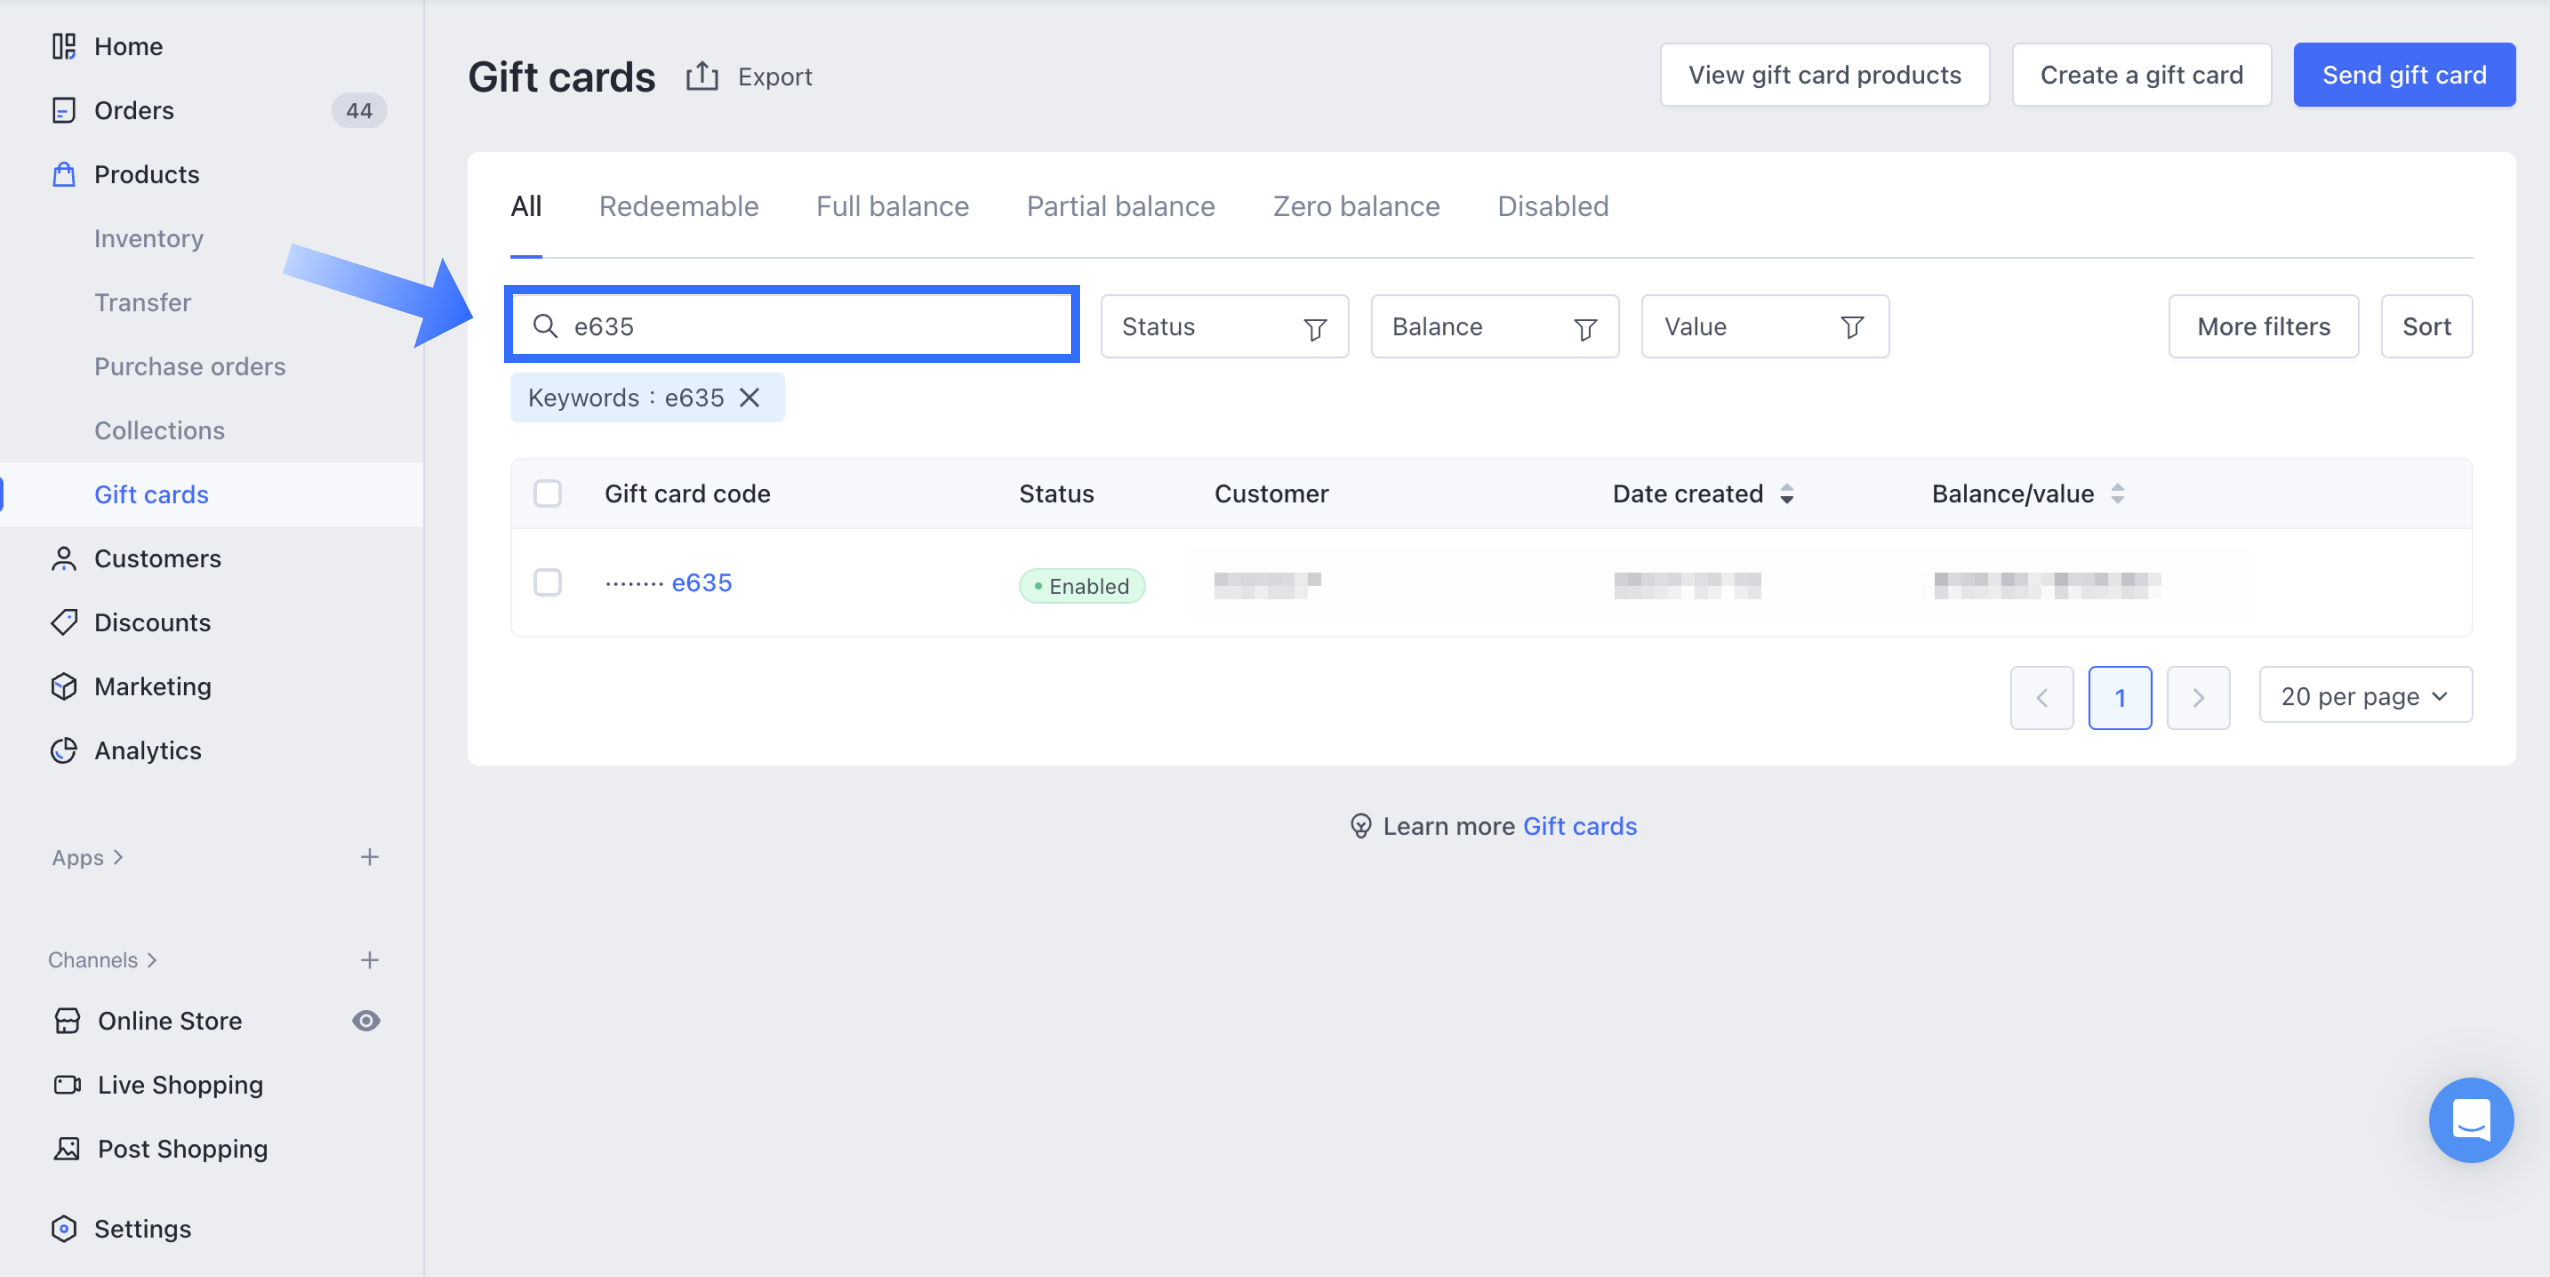Screen dimensions: 2550x1277
Task: Tick the checkbox for gift card e635
Action: point(547,582)
